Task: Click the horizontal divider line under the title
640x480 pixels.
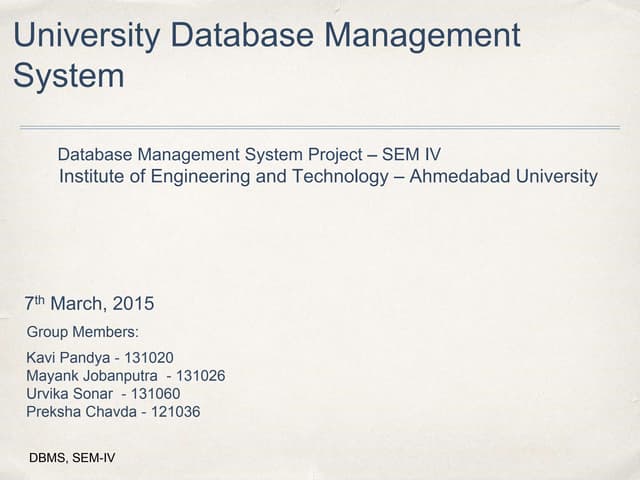Action: pos(319,128)
